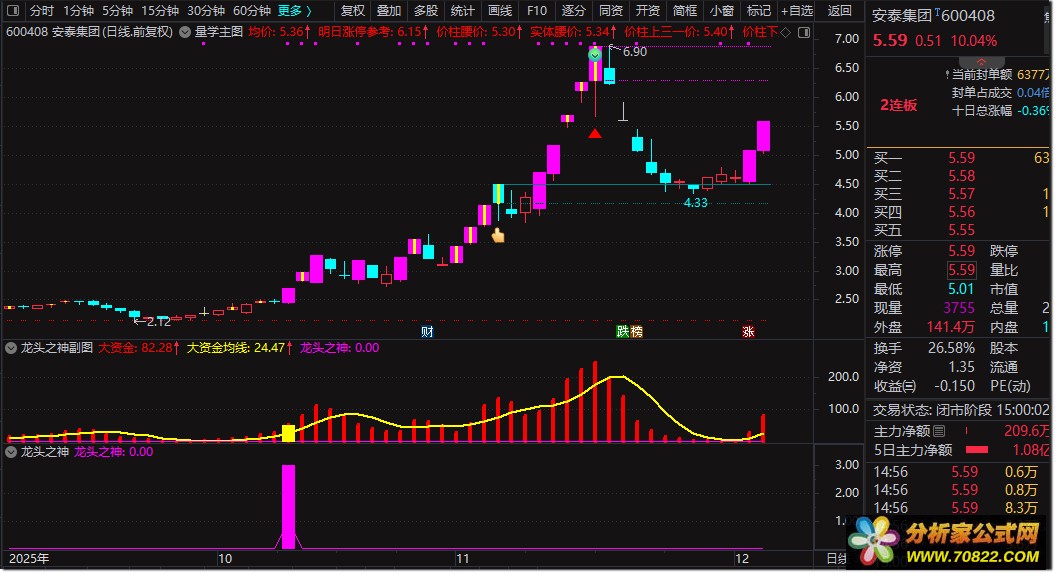This screenshot has height=573, width=1056.
Task: Click the stock name 安泰集团 in quote panel
Action: pyautogui.click(x=902, y=15)
